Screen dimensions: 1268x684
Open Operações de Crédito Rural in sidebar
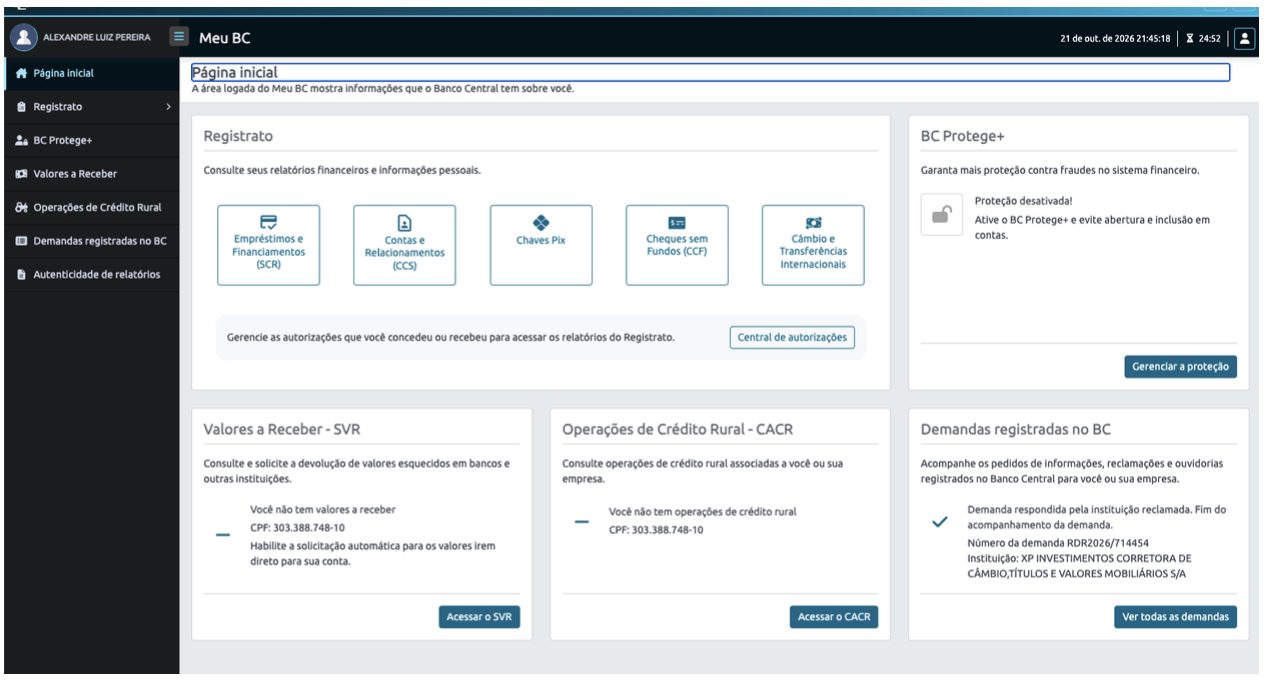click(x=92, y=208)
